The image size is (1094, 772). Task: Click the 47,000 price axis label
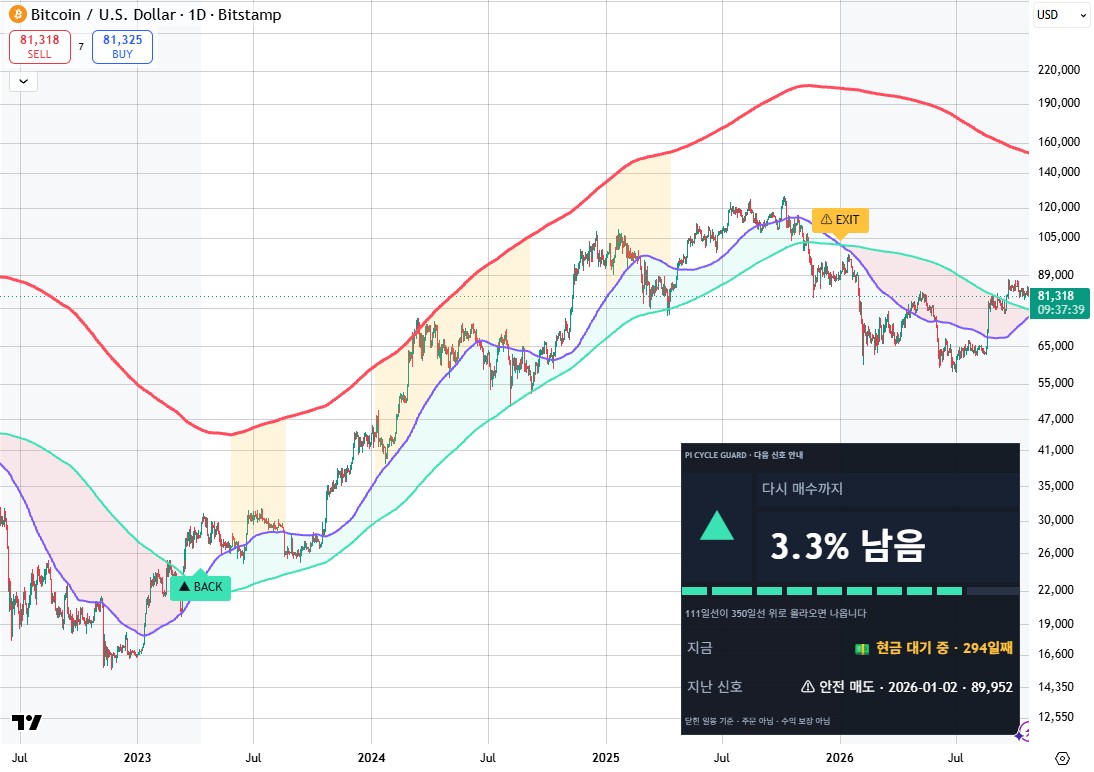(1058, 419)
